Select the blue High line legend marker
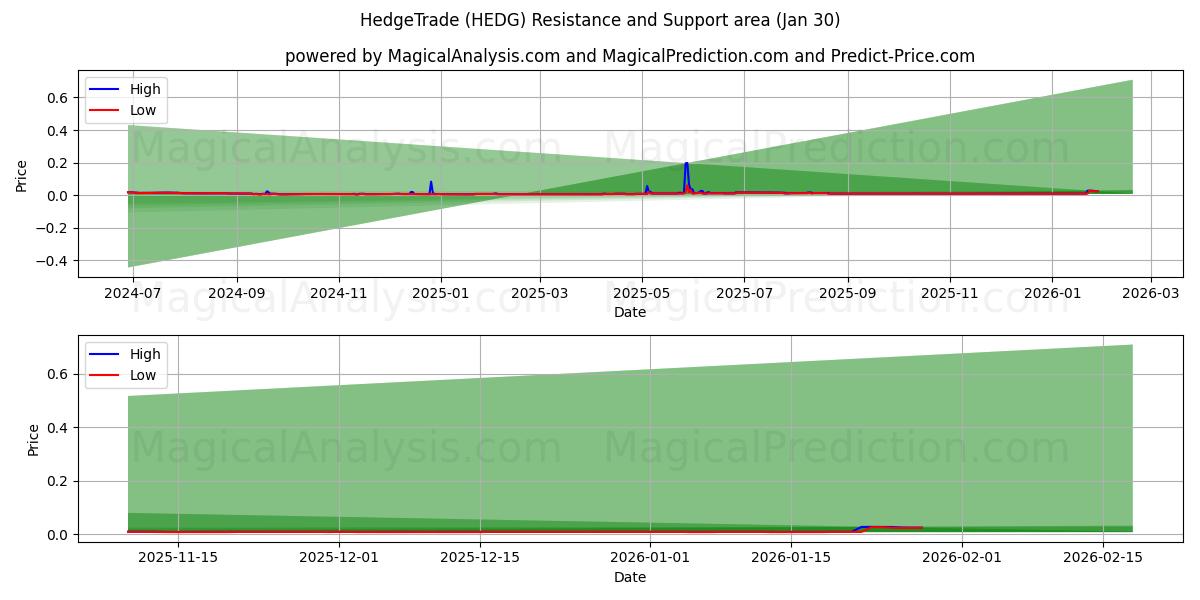1200x600 pixels. [106, 89]
